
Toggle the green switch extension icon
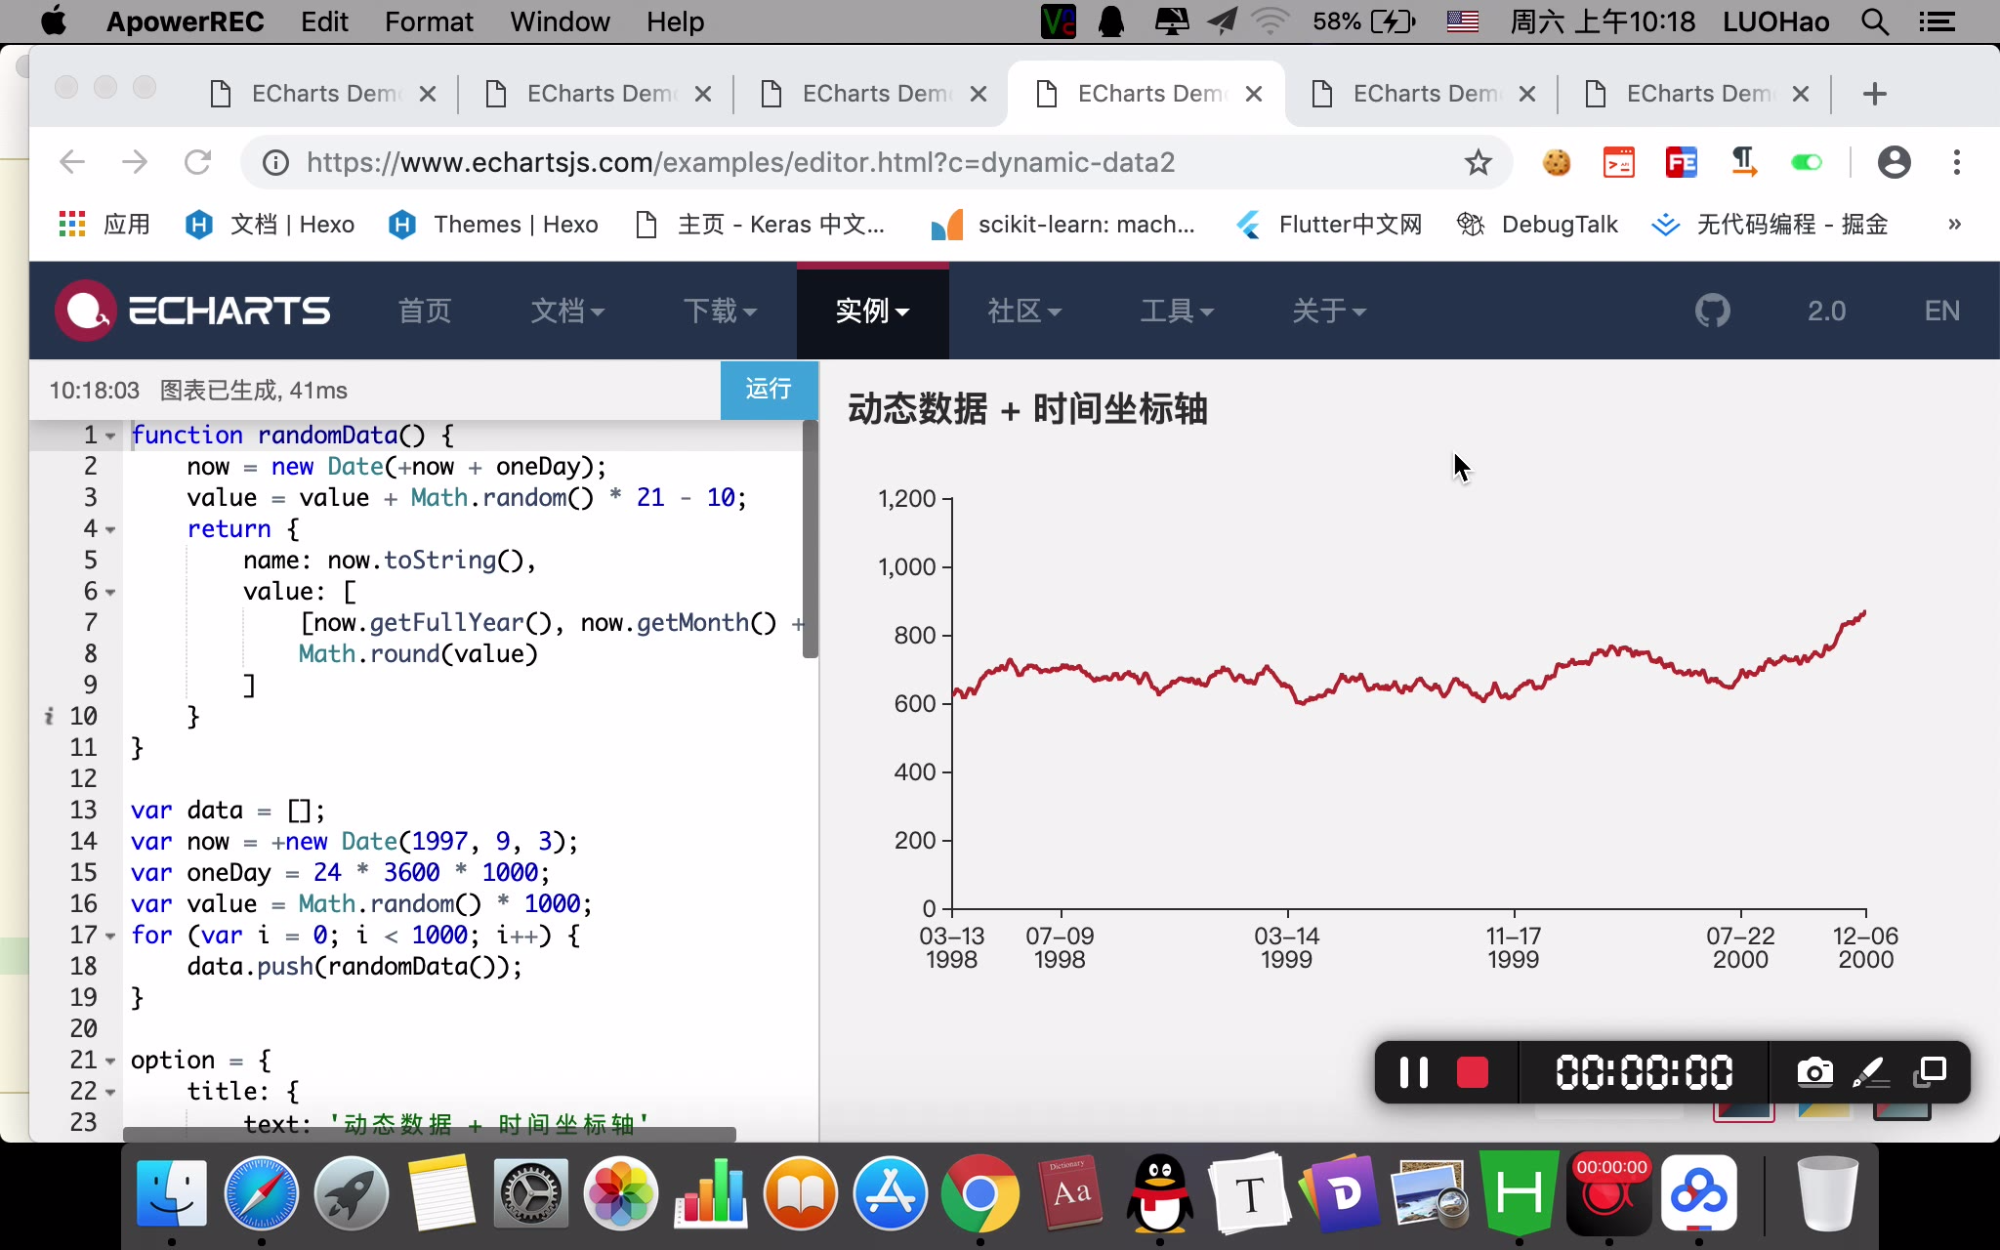coord(1806,162)
